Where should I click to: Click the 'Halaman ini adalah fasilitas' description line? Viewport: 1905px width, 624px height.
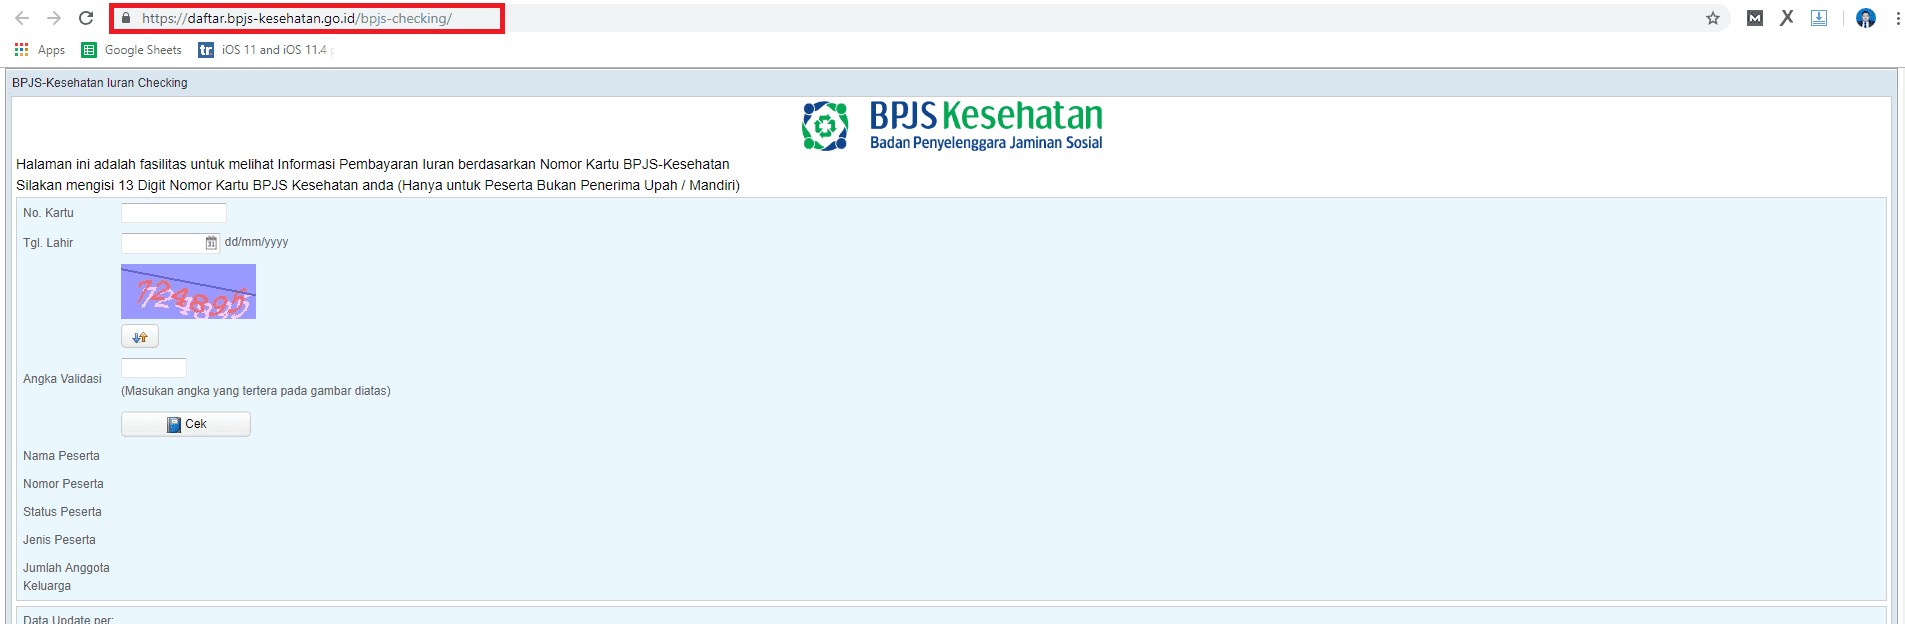[373, 164]
